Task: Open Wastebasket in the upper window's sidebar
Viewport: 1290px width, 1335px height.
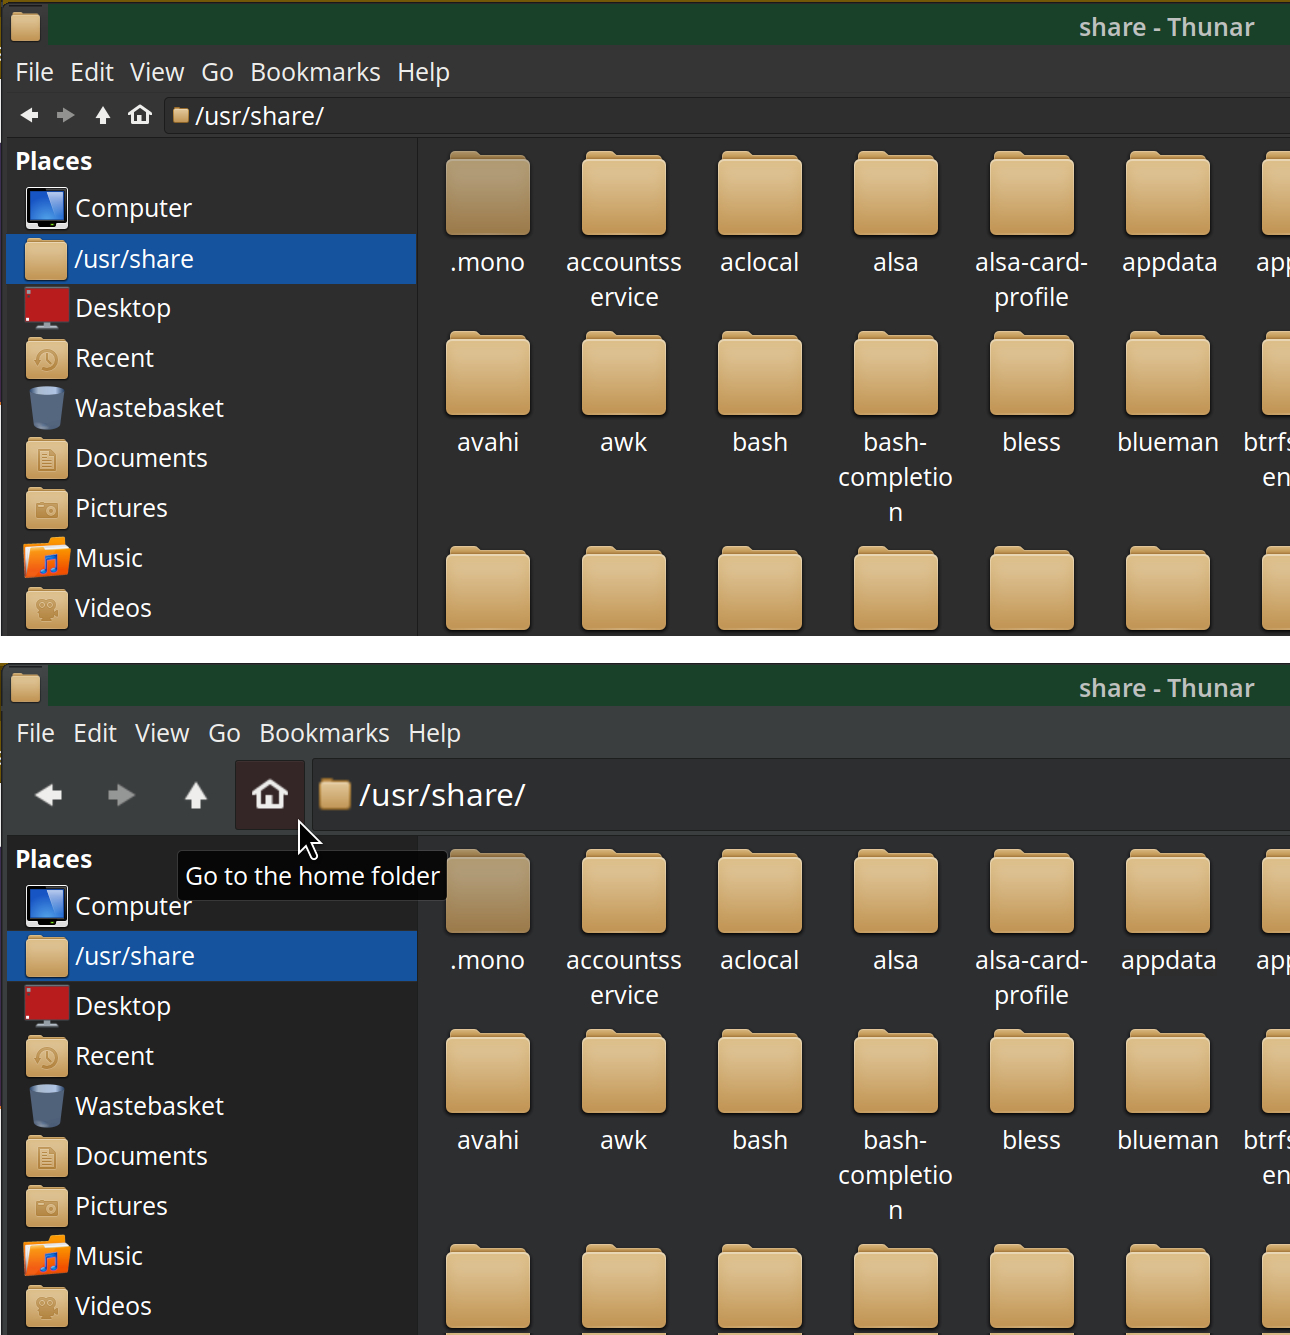Action: pyautogui.click(x=211, y=408)
